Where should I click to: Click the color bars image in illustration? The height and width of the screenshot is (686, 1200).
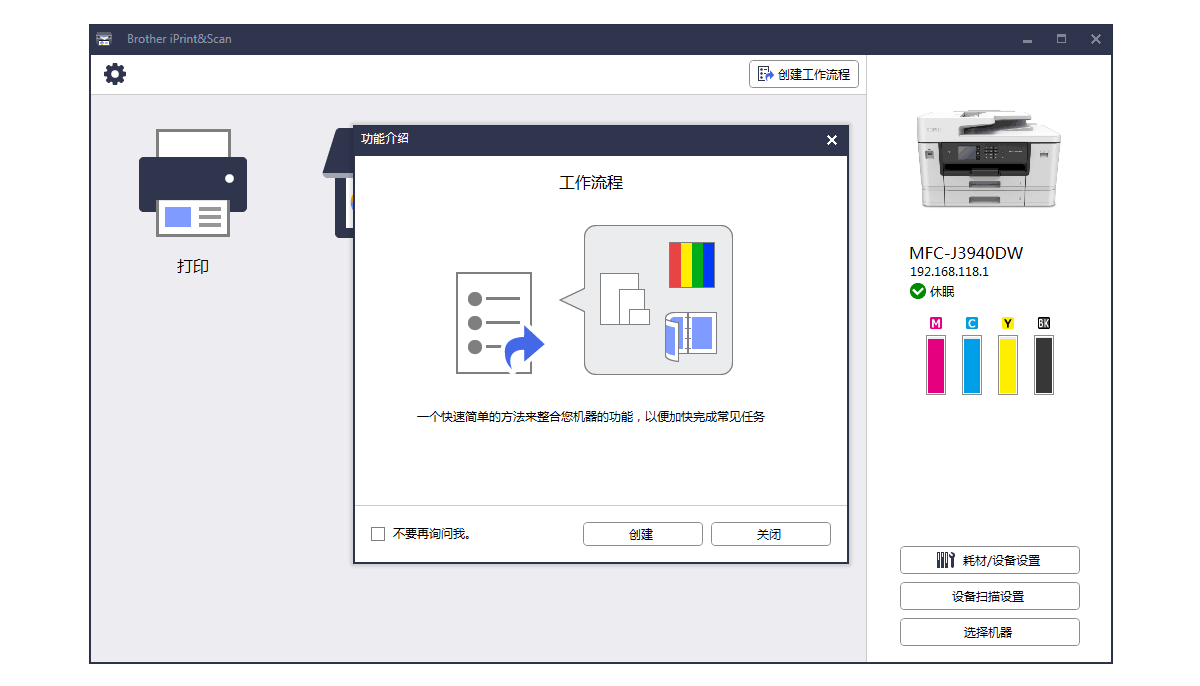(692, 265)
